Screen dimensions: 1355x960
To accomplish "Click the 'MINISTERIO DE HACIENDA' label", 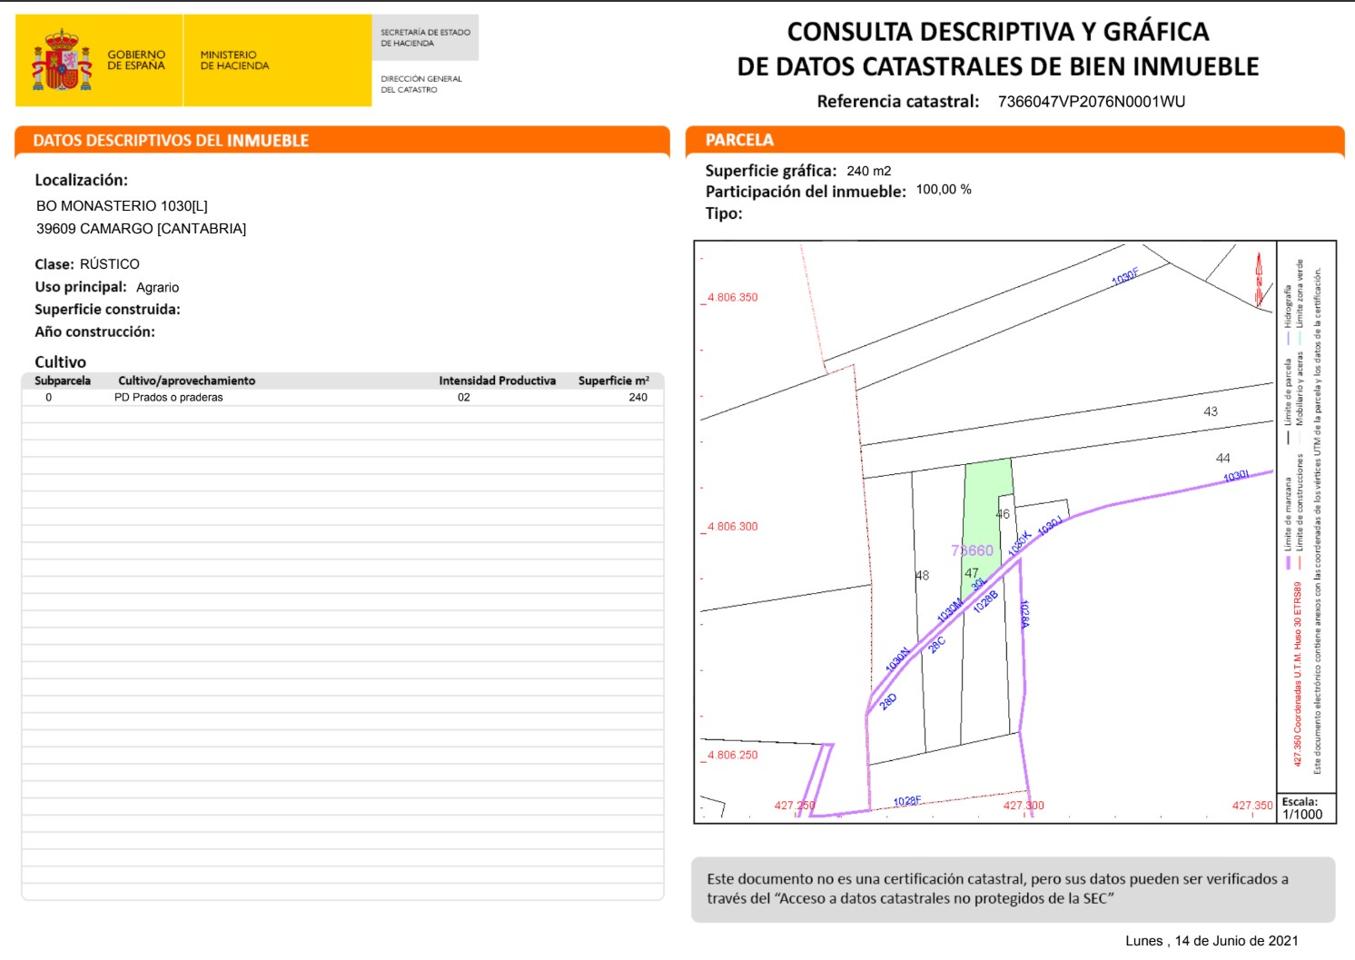I will click(x=234, y=60).
